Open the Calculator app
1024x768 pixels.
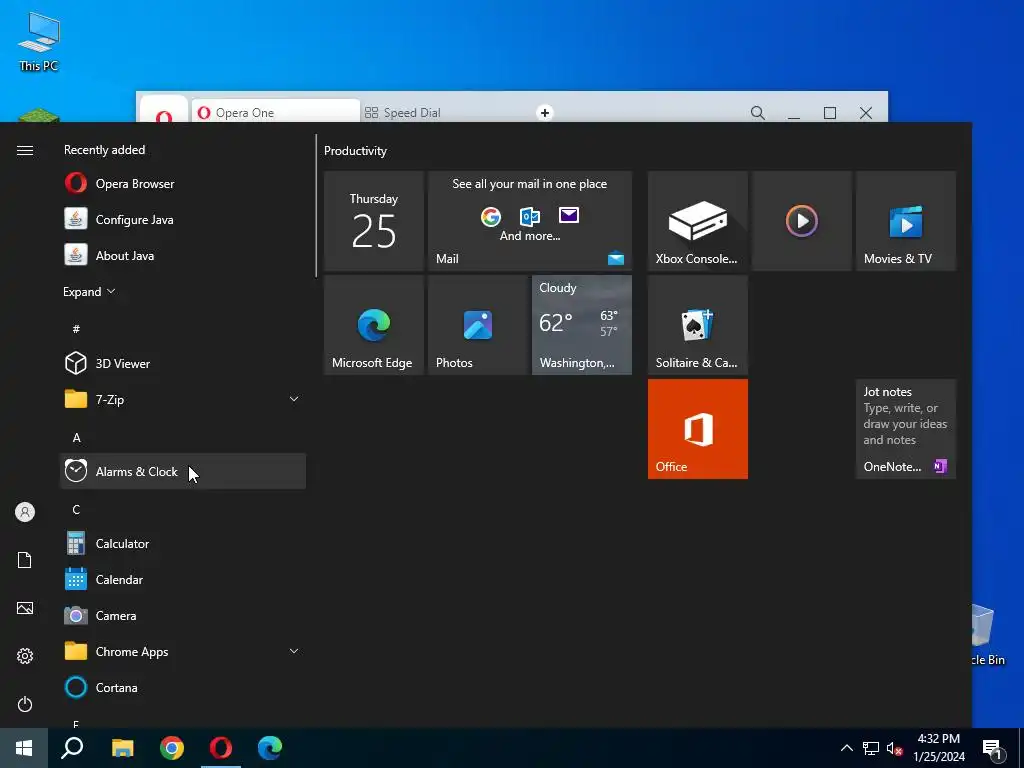coord(183,543)
